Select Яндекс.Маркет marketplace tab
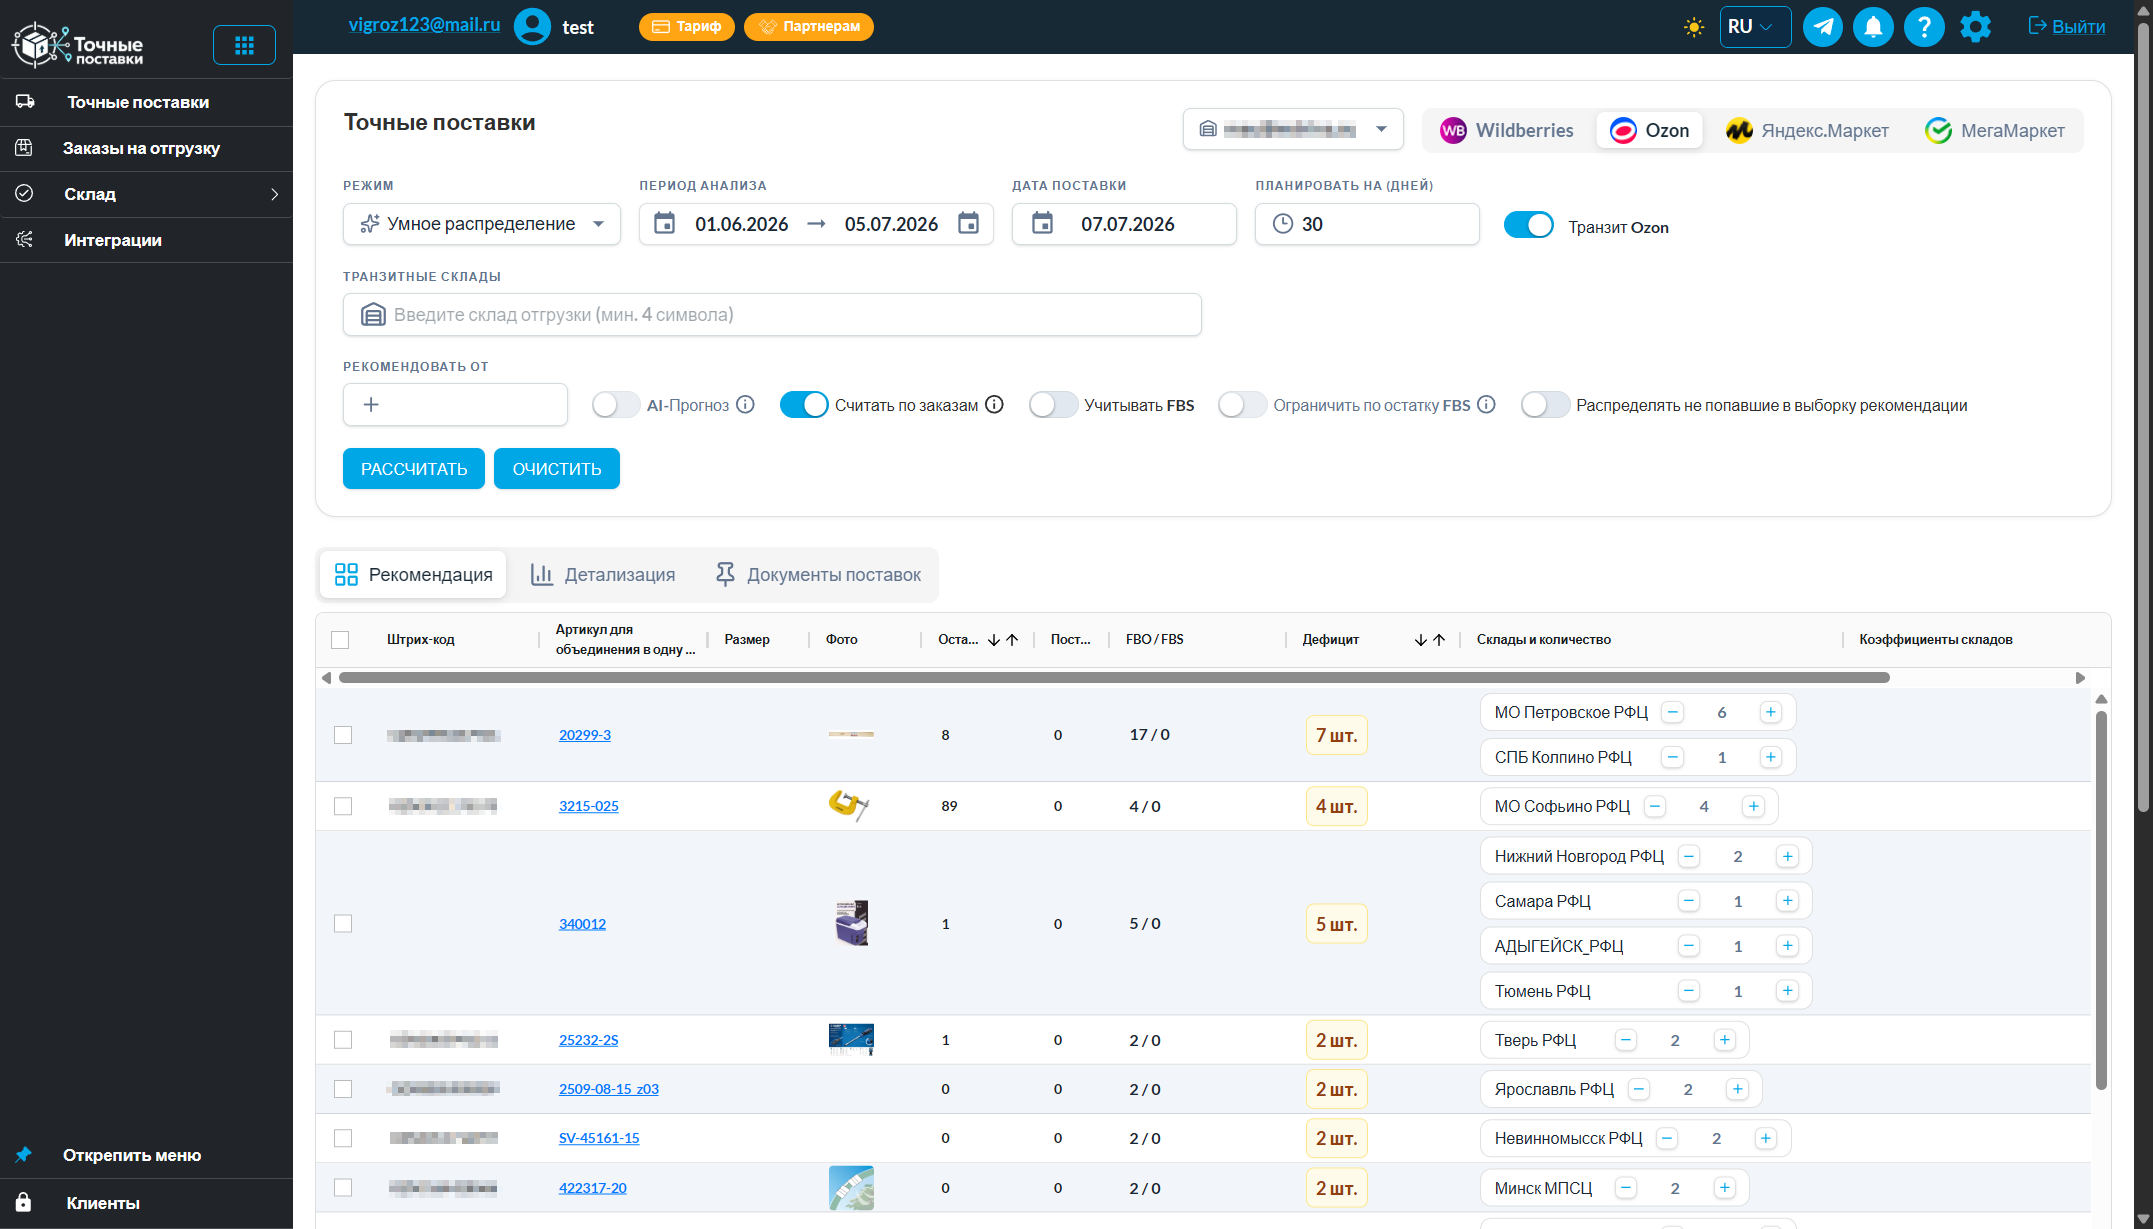This screenshot has height=1229, width=2153. [x=1807, y=131]
